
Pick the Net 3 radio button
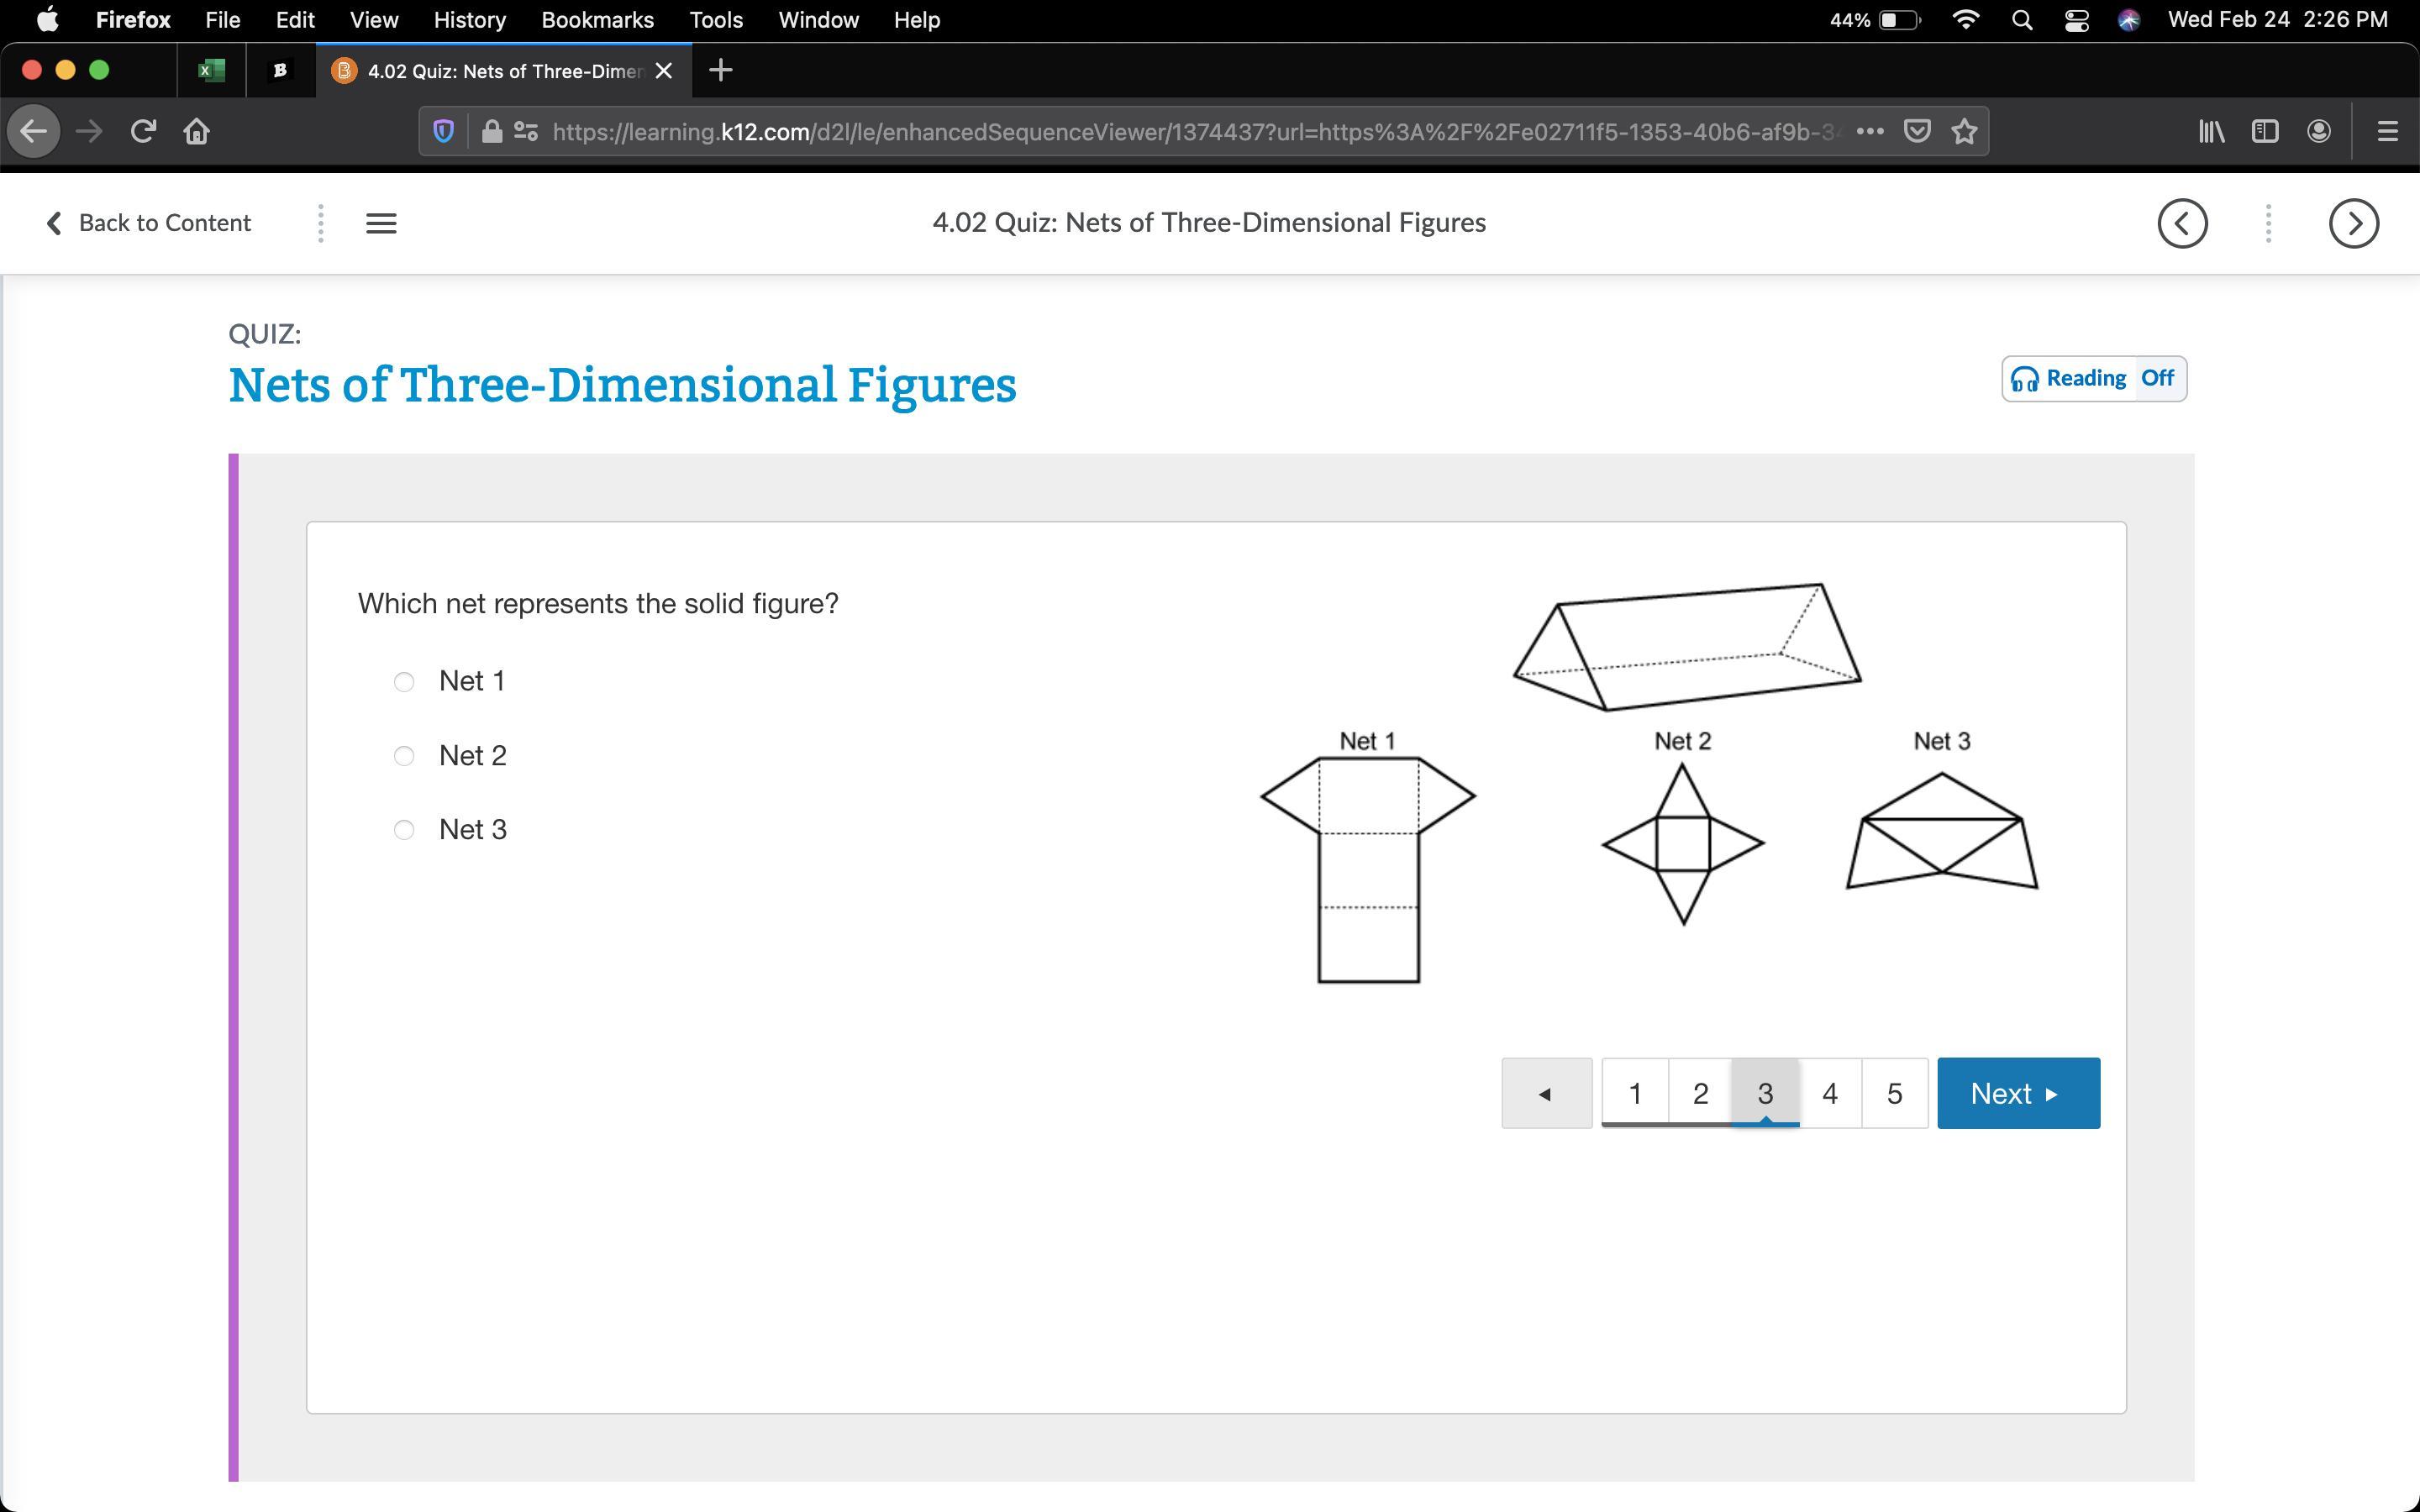(x=404, y=830)
